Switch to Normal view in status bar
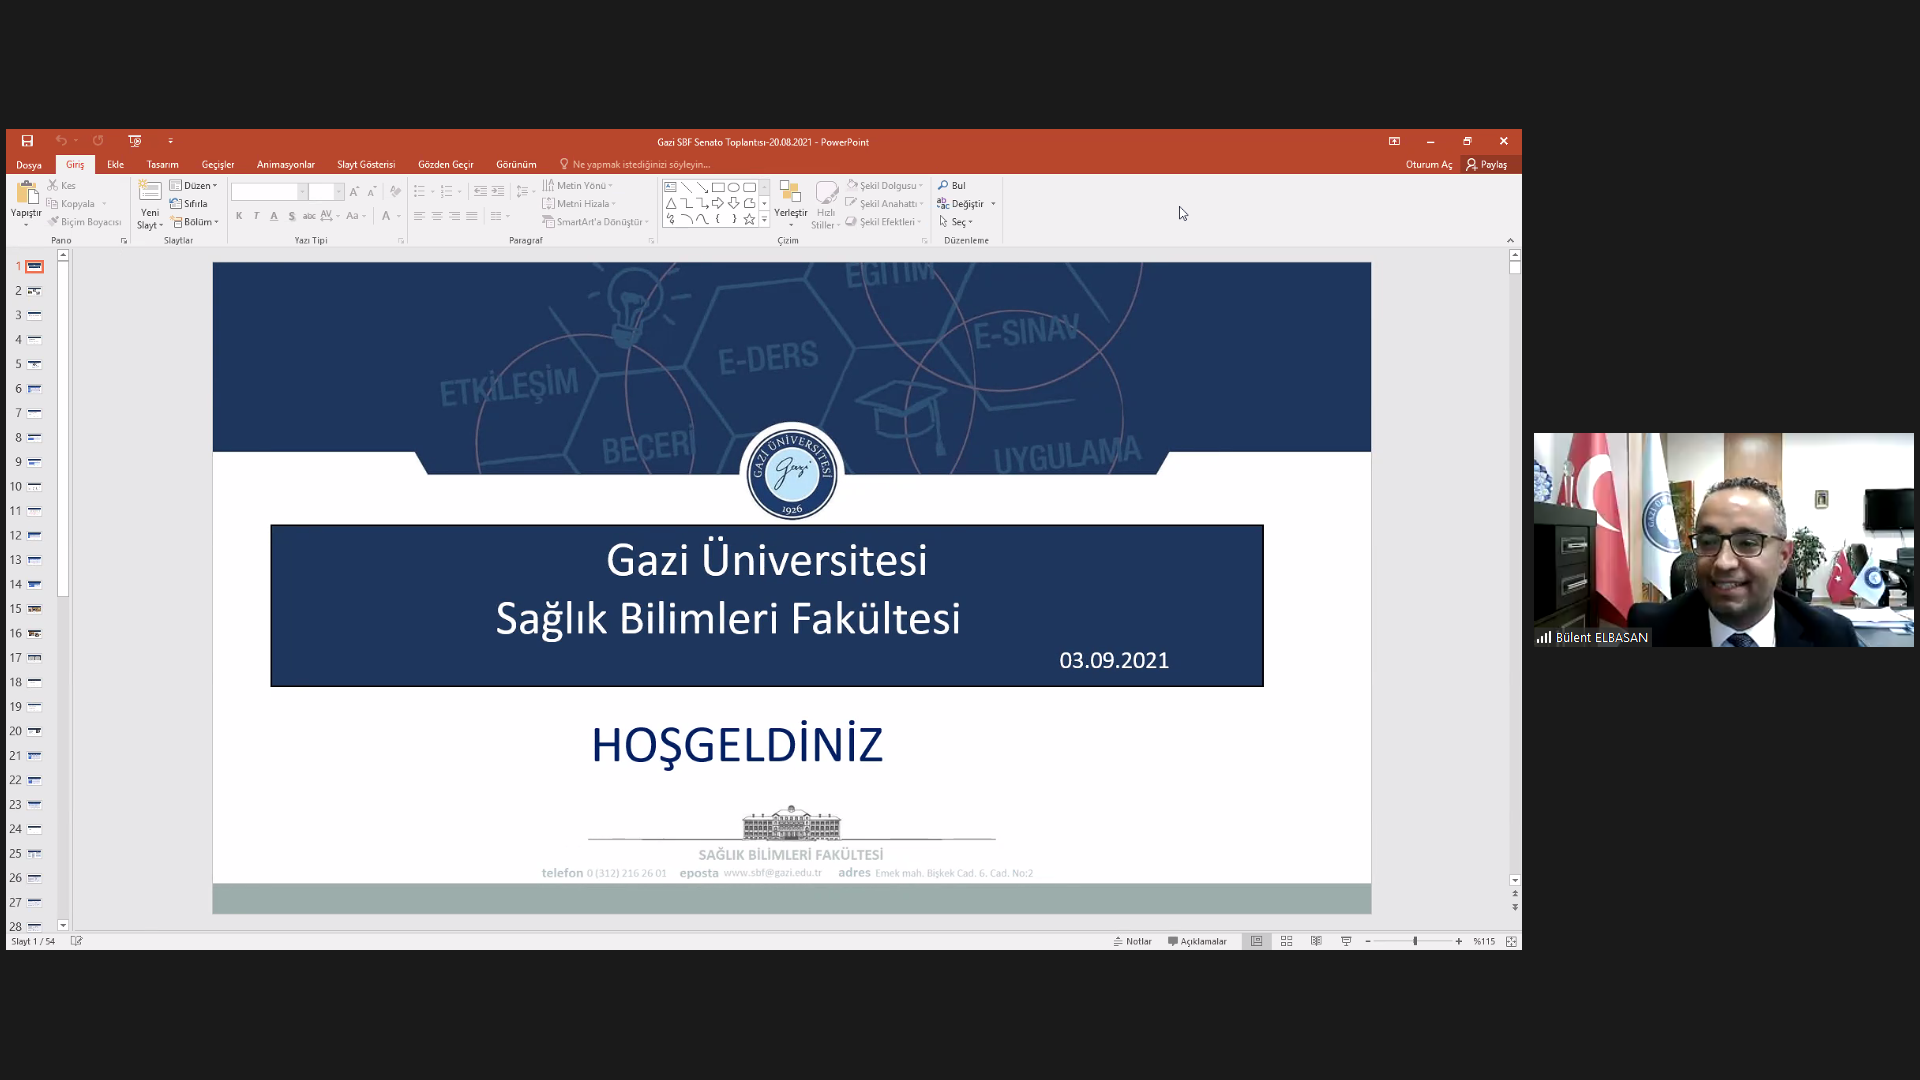 (x=1257, y=941)
